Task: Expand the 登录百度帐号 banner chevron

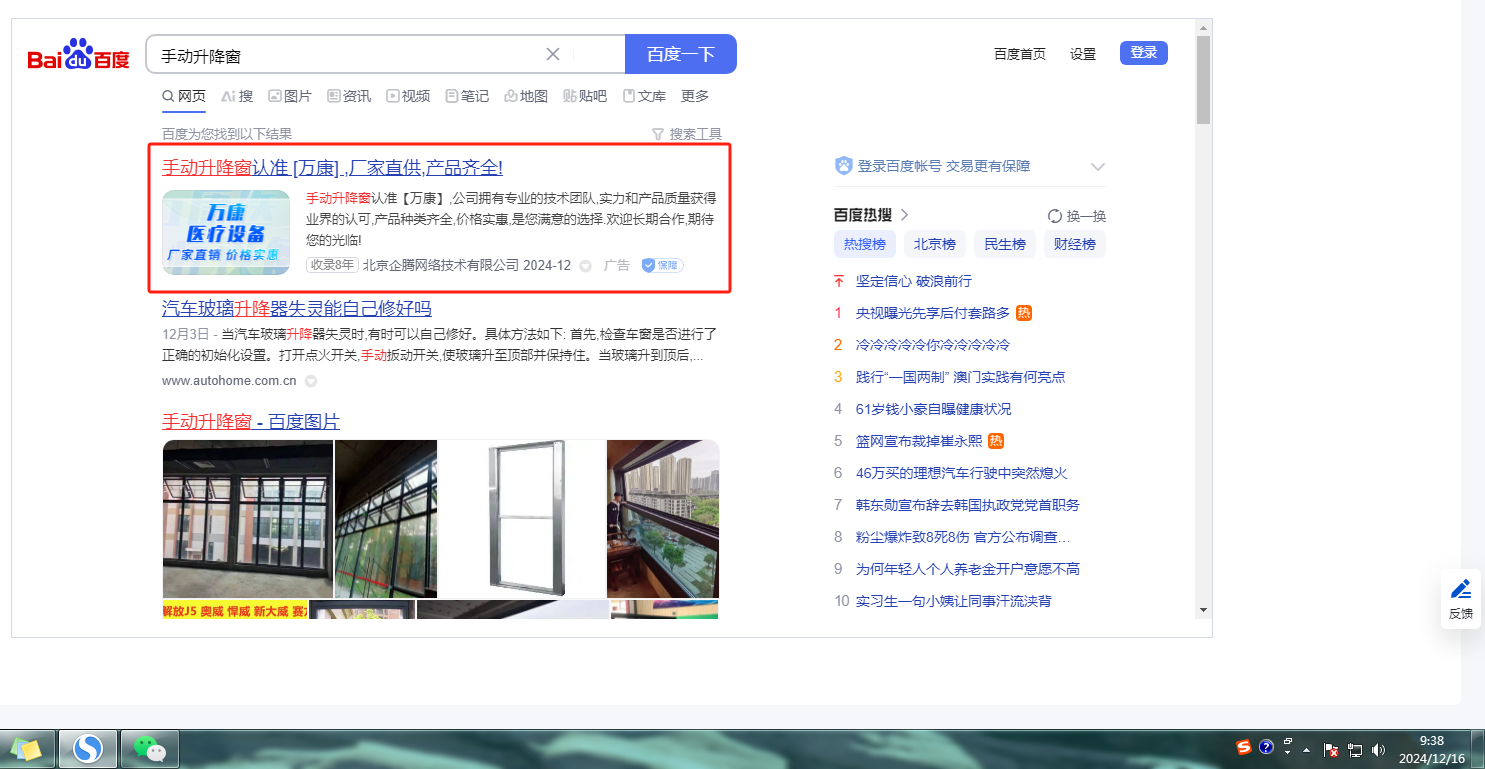Action: pyautogui.click(x=1097, y=167)
